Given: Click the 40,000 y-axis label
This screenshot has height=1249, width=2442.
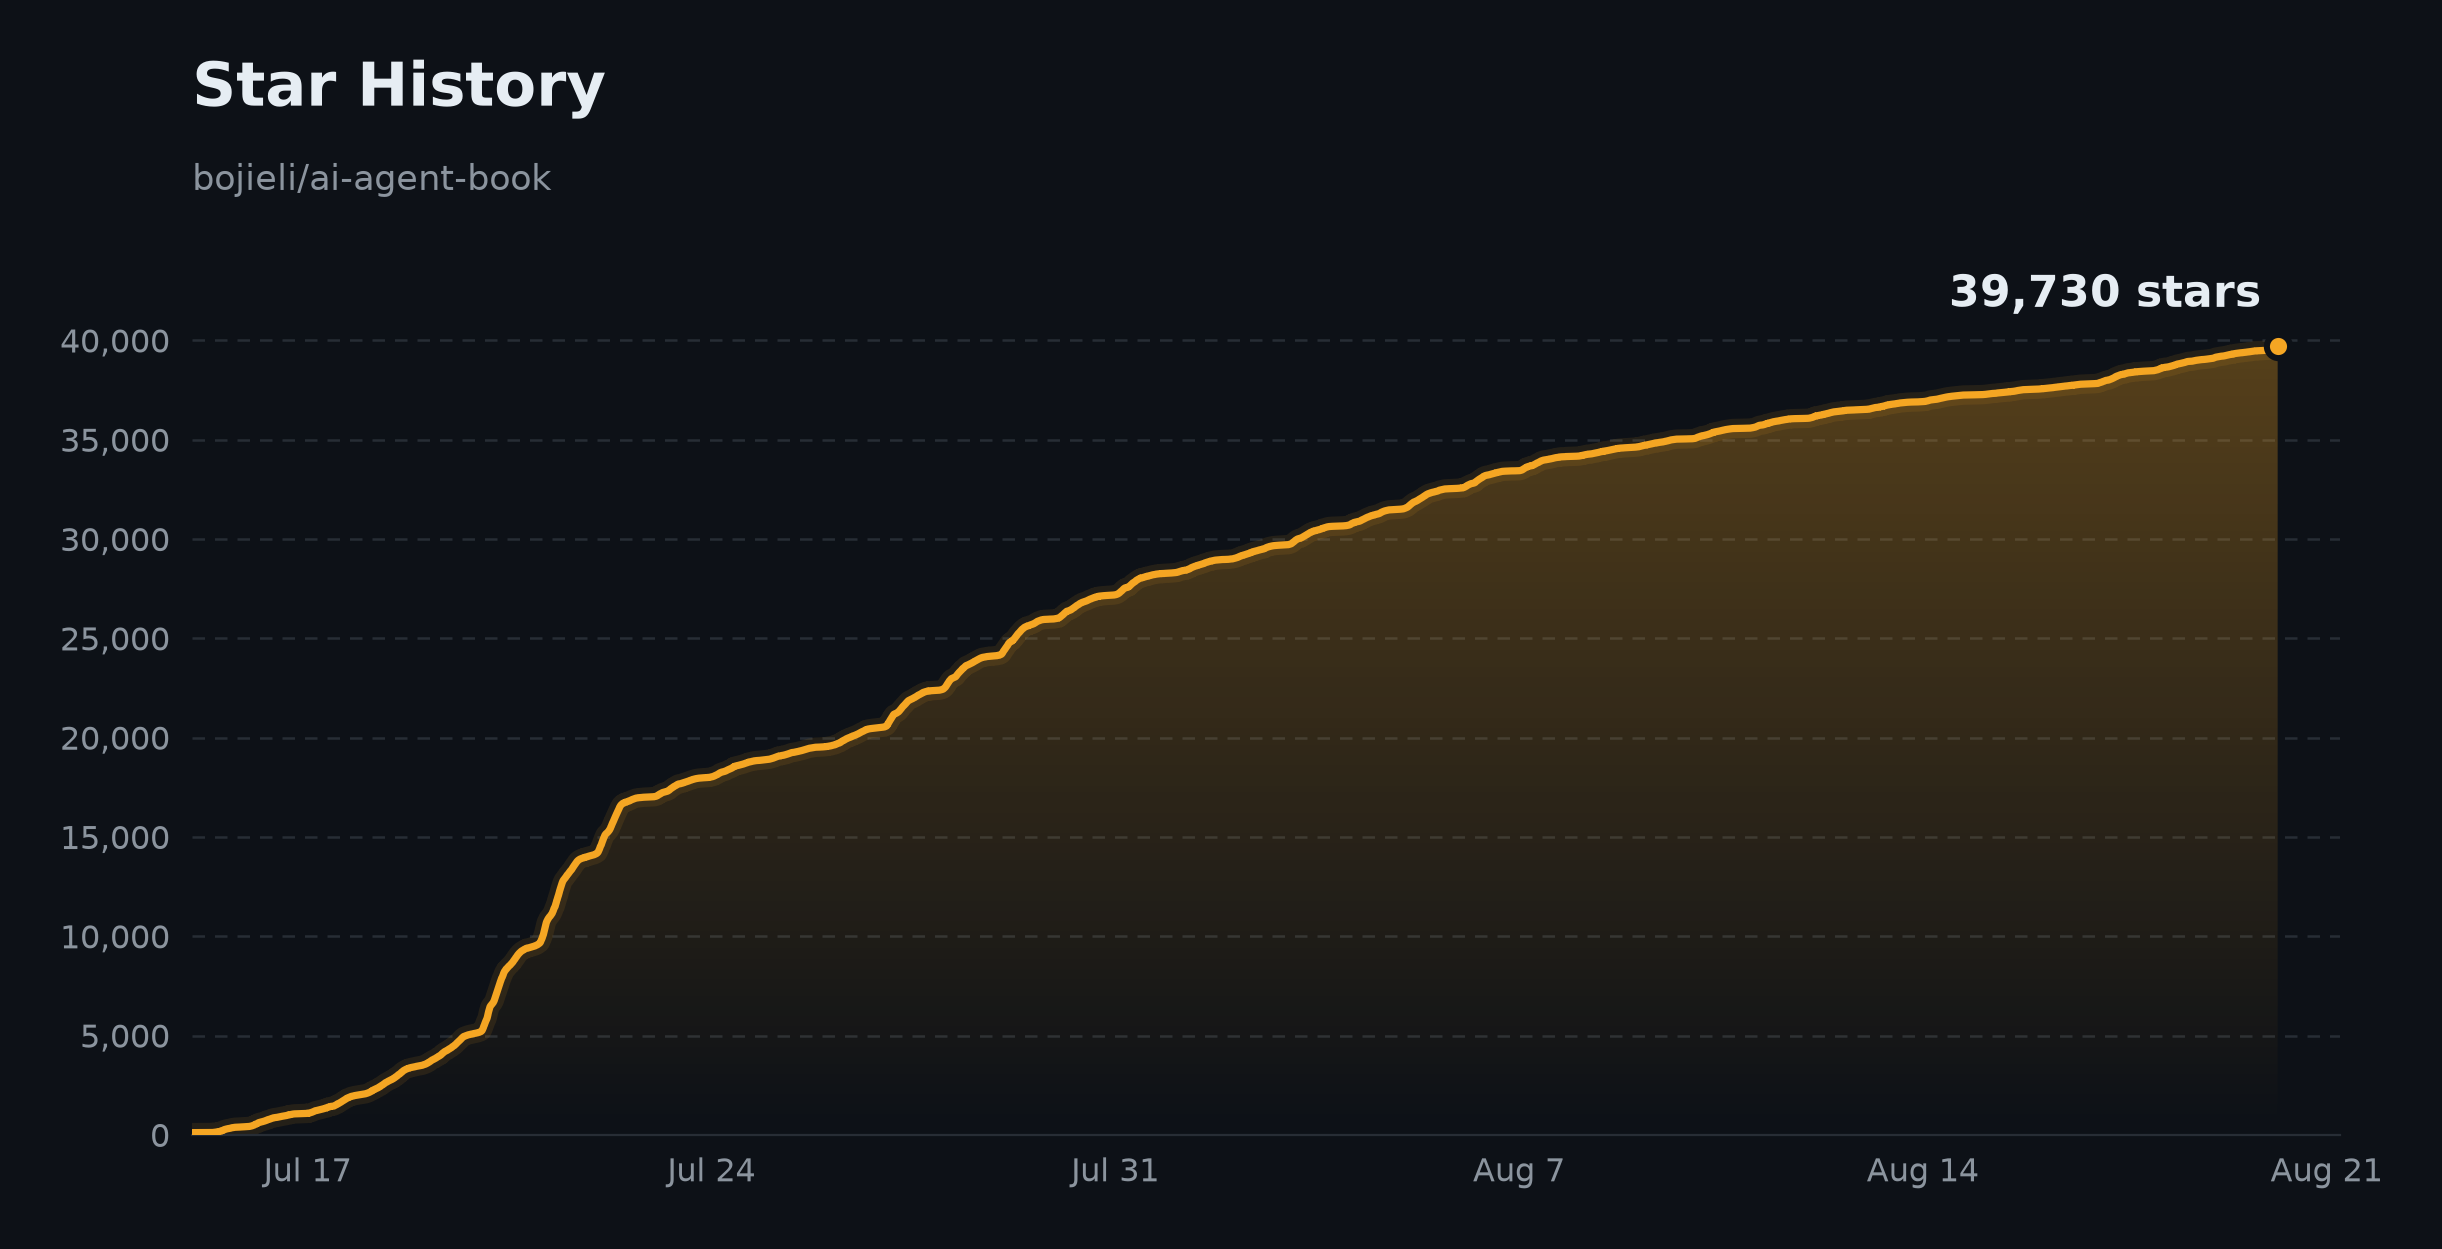Looking at the screenshot, I should pos(115,342).
